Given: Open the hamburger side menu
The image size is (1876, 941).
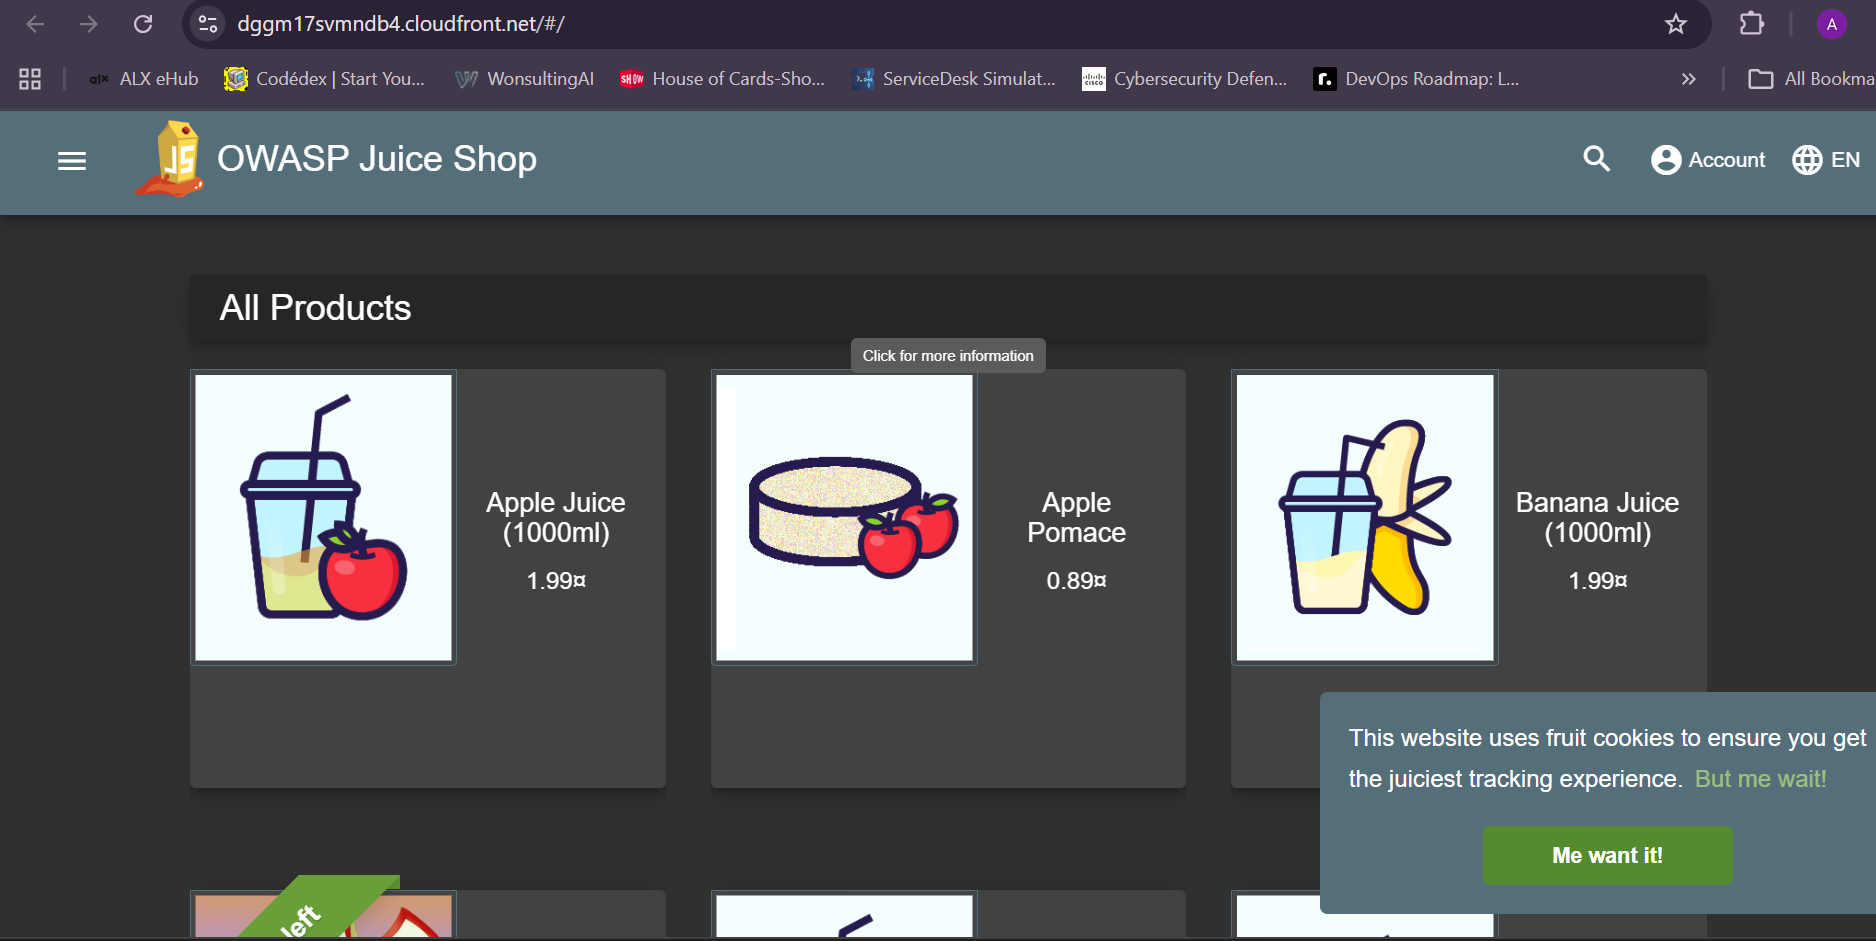Looking at the screenshot, I should click(x=72, y=160).
